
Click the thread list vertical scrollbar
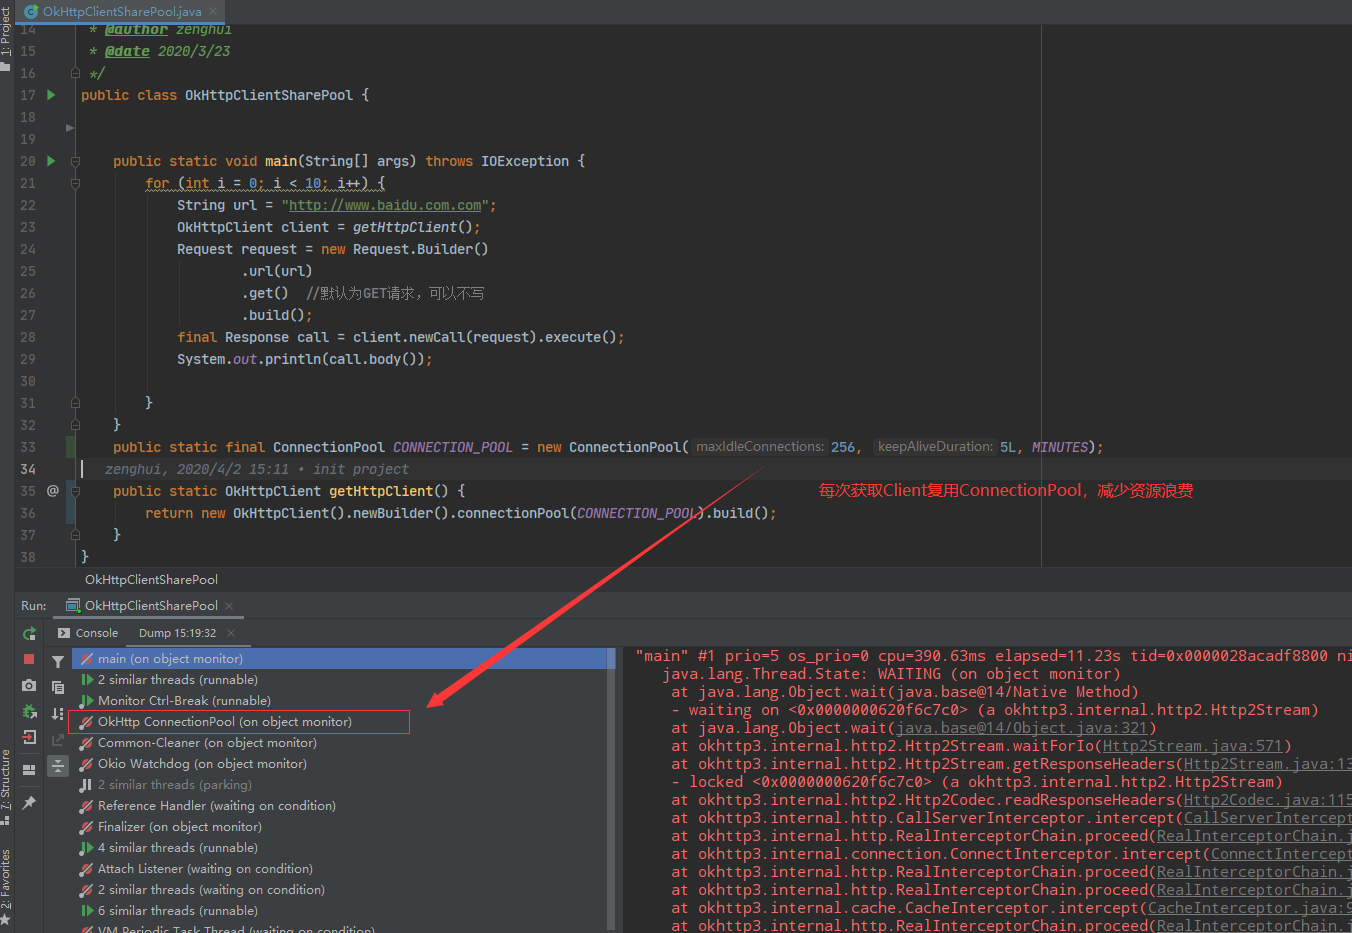click(x=612, y=790)
